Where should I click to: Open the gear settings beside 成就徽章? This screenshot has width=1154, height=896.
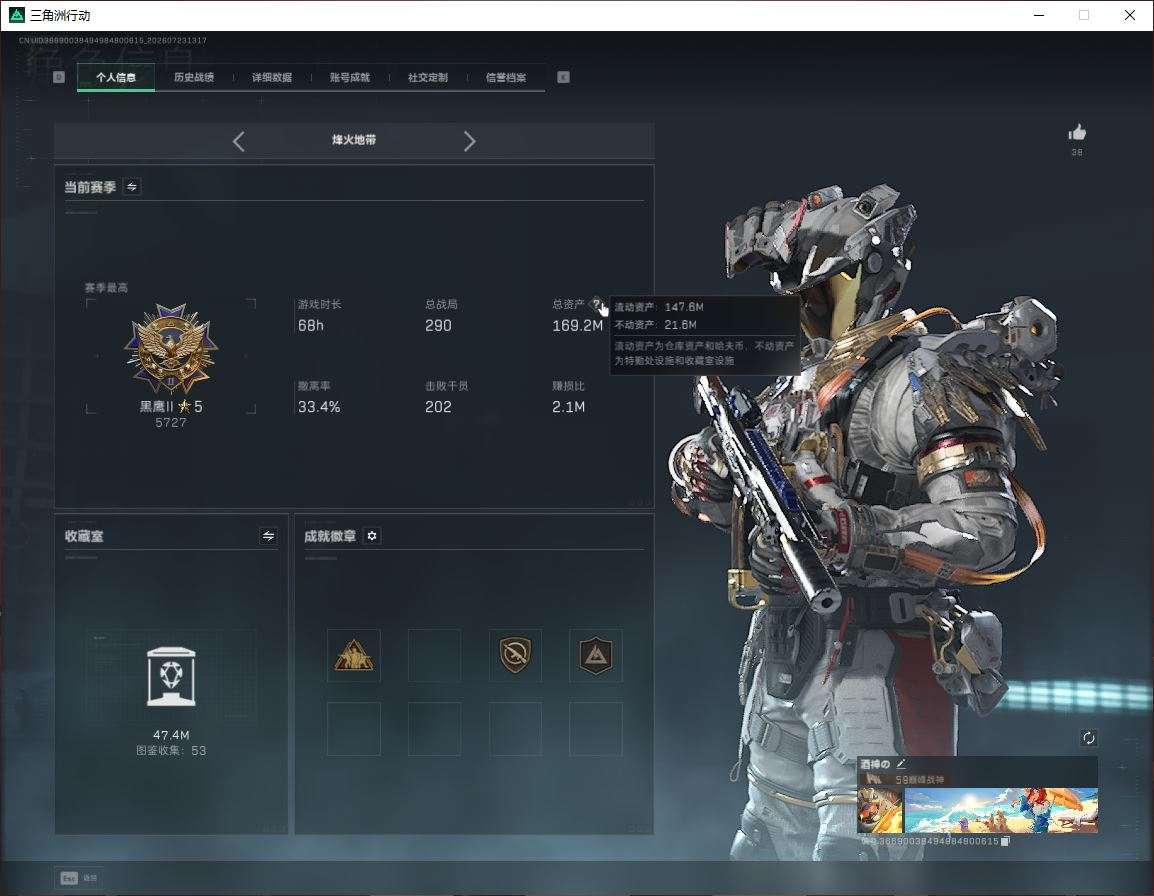372,536
